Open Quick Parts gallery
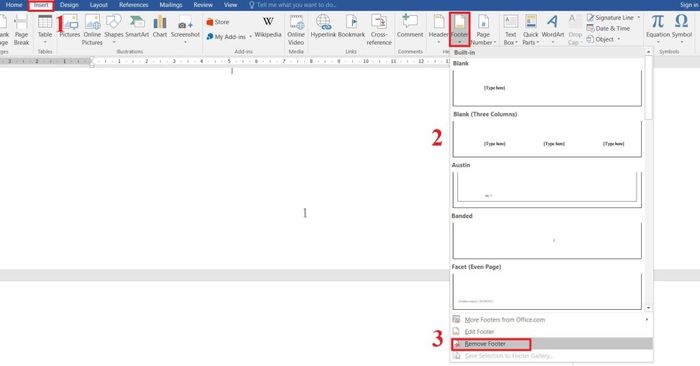700x366 pixels. 530,29
